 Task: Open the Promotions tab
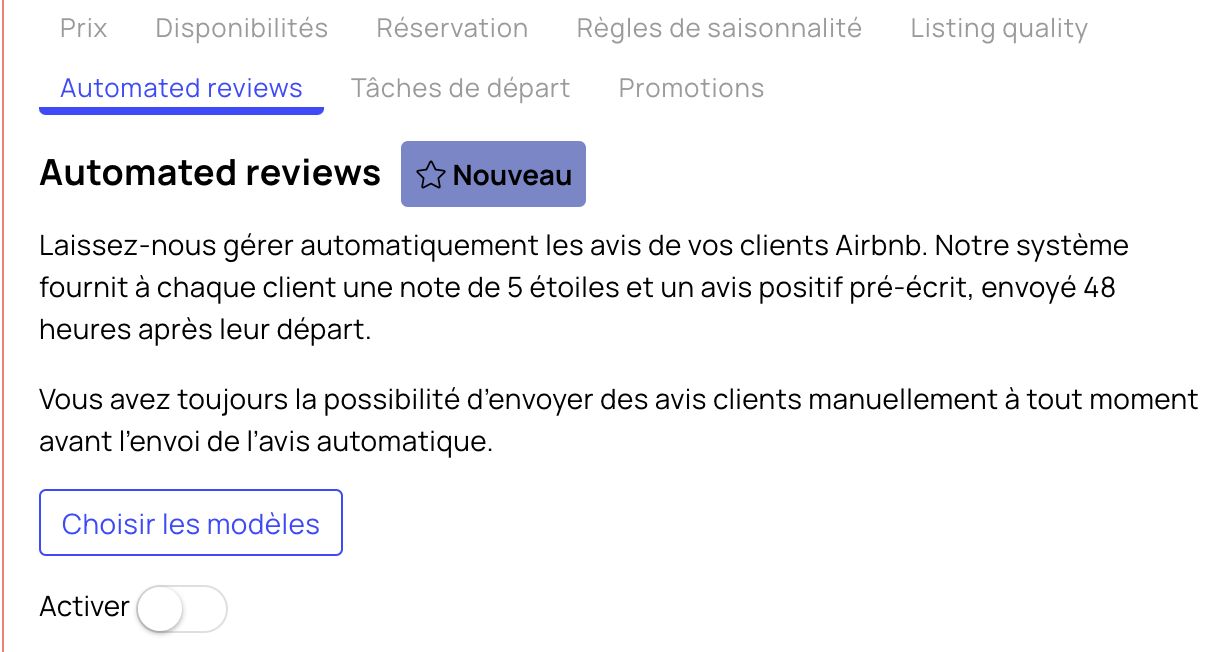point(691,88)
